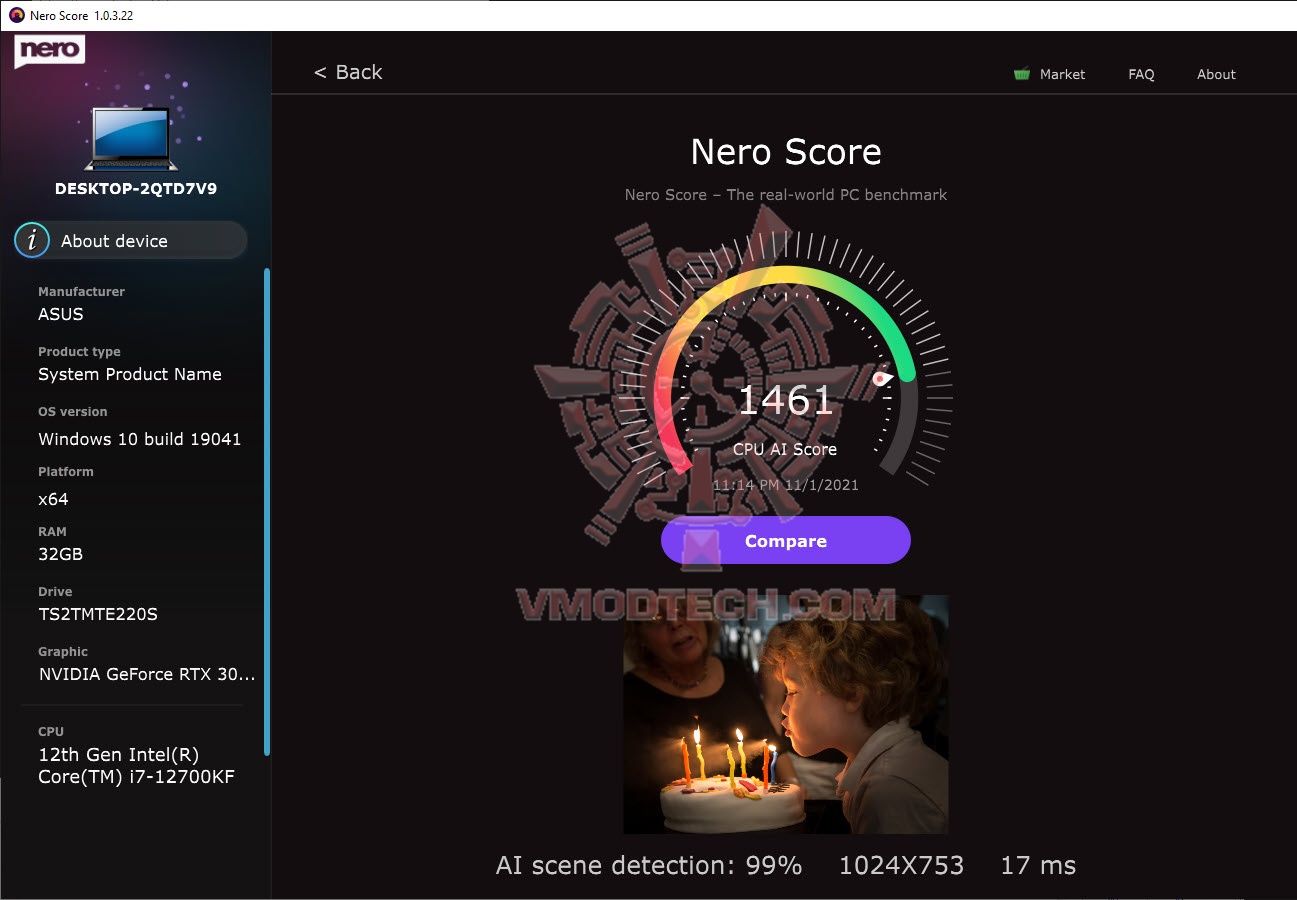Open the About page
1297x900 pixels.
point(1216,74)
